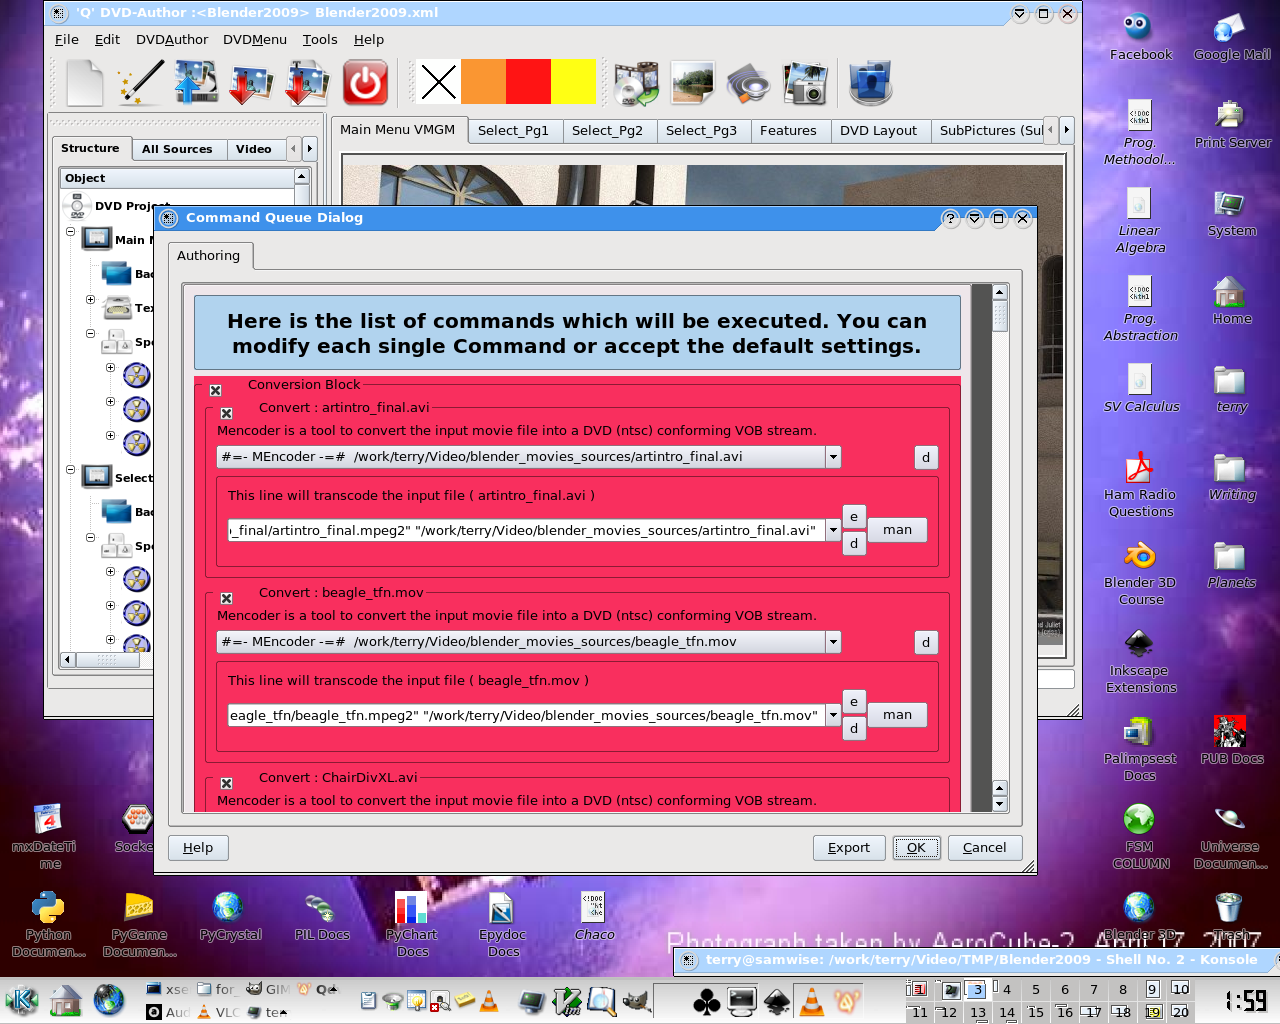Open the MEncoder artintro_final.avi combo box dropdown
The width and height of the screenshot is (1280, 1024).
pyautogui.click(x=833, y=457)
